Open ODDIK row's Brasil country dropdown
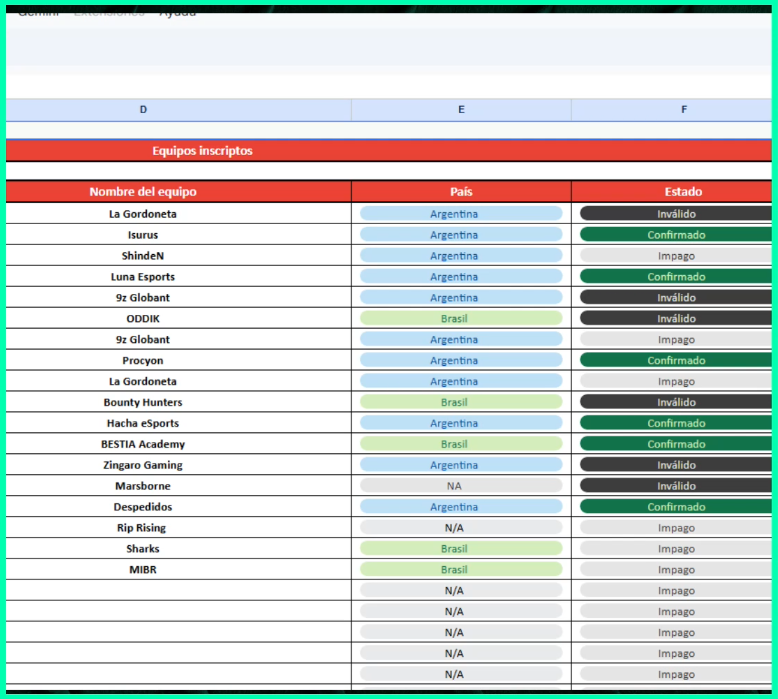Screen dimensions: 778x699 tap(461, 318)
